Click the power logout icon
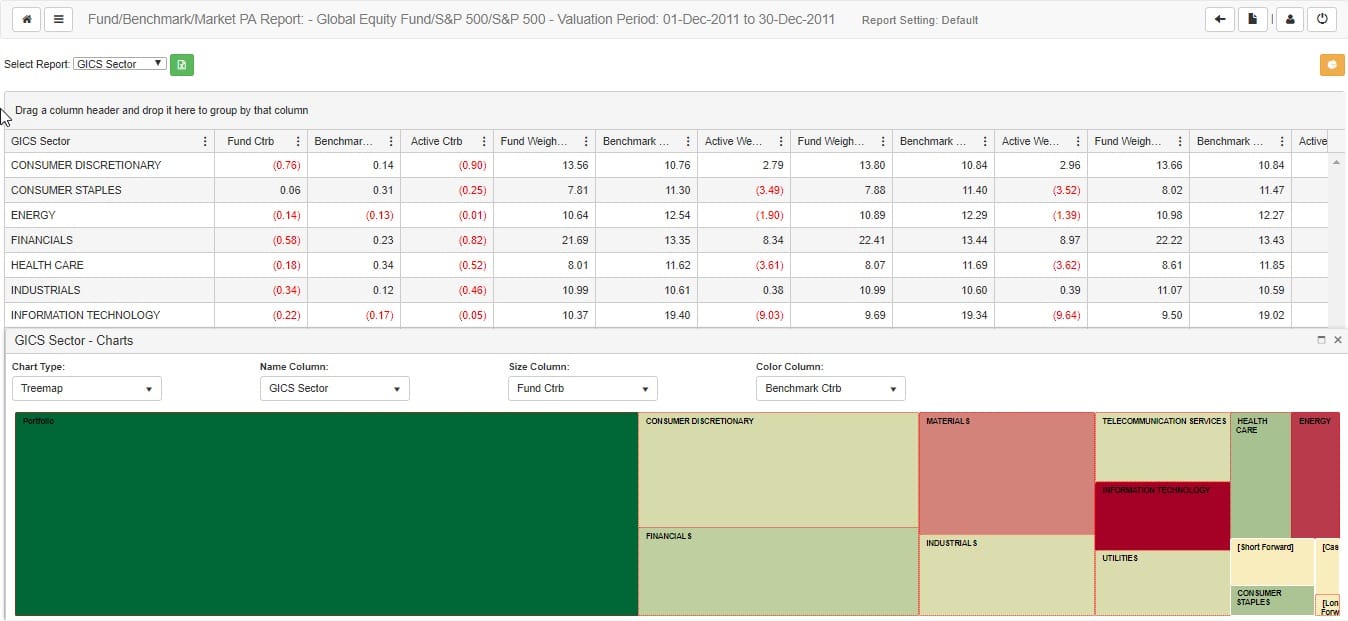Screen dimensions: 1348x621 (1323, 19)
